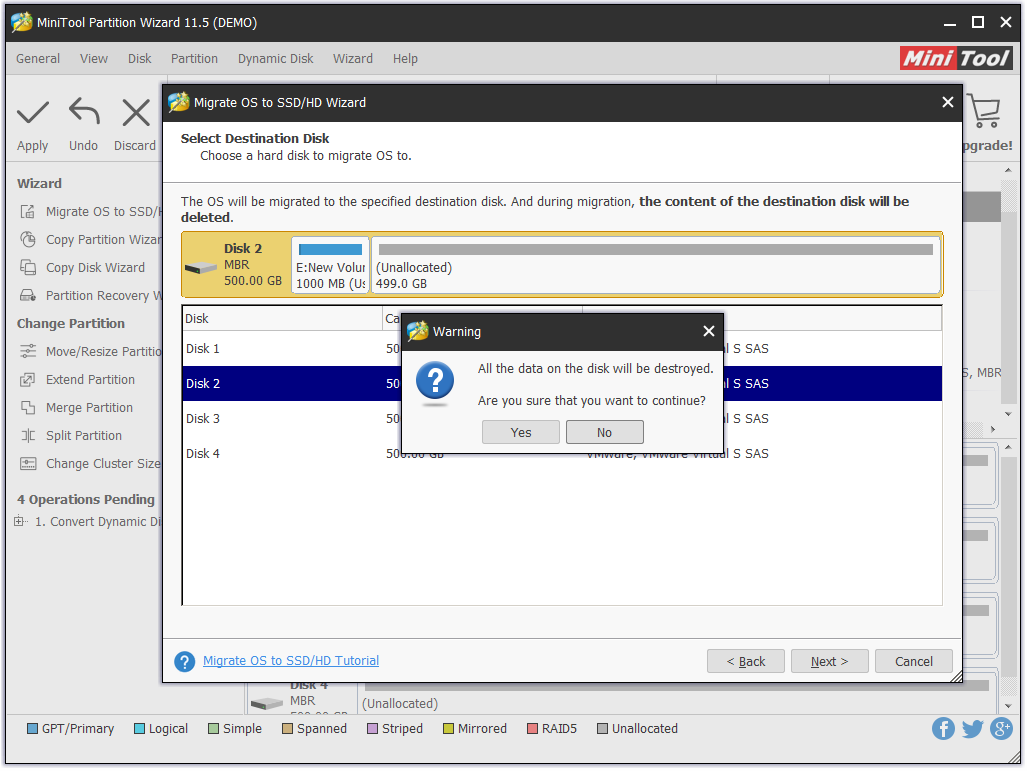This screenshot has width=1027, height=771.
Task: Click the Extend Partition icon
Action: point(28,380)
